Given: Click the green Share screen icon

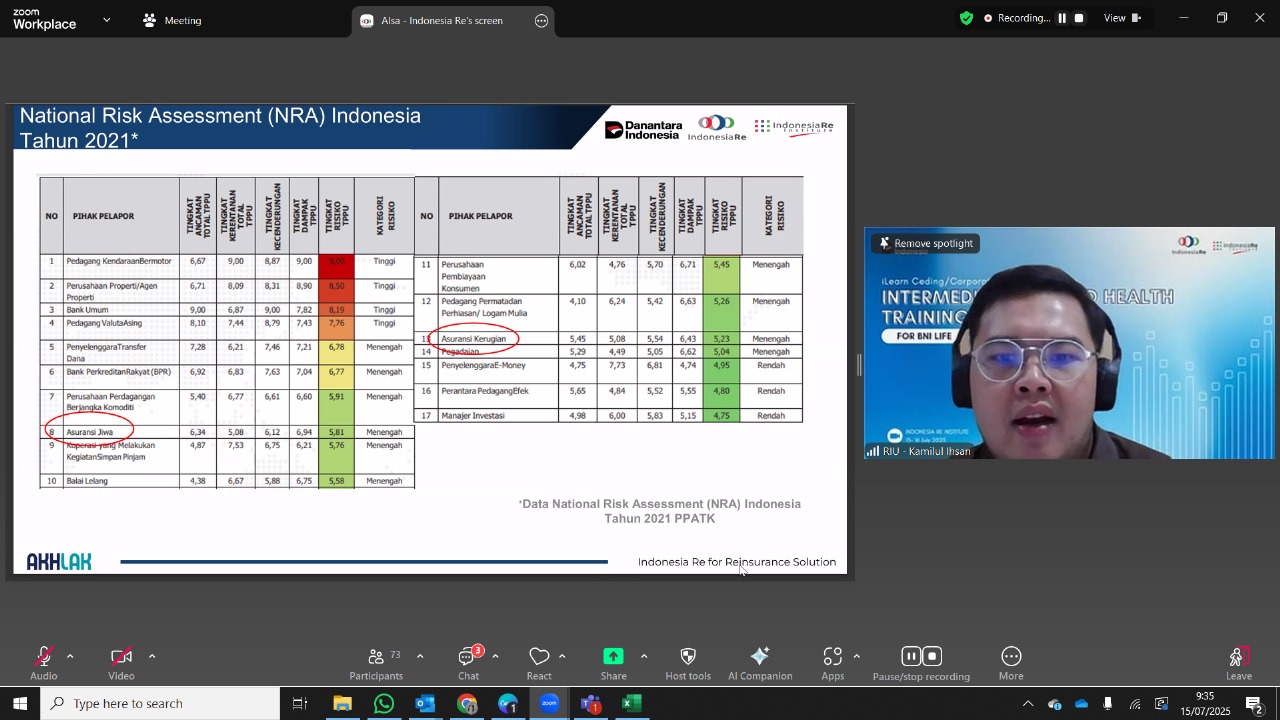Looking at the screenshot, I should pyautogui.click(x=613, y=657).
